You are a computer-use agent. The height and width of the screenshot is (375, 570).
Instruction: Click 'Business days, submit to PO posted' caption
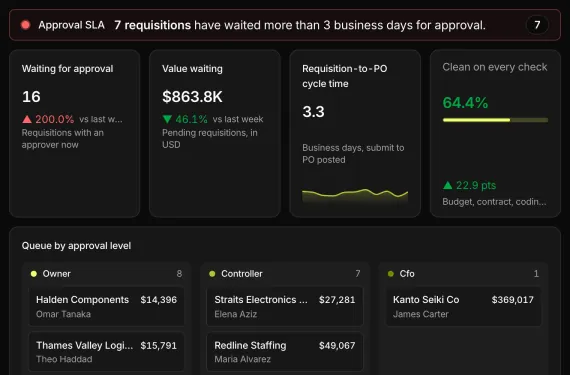(353, 154)
